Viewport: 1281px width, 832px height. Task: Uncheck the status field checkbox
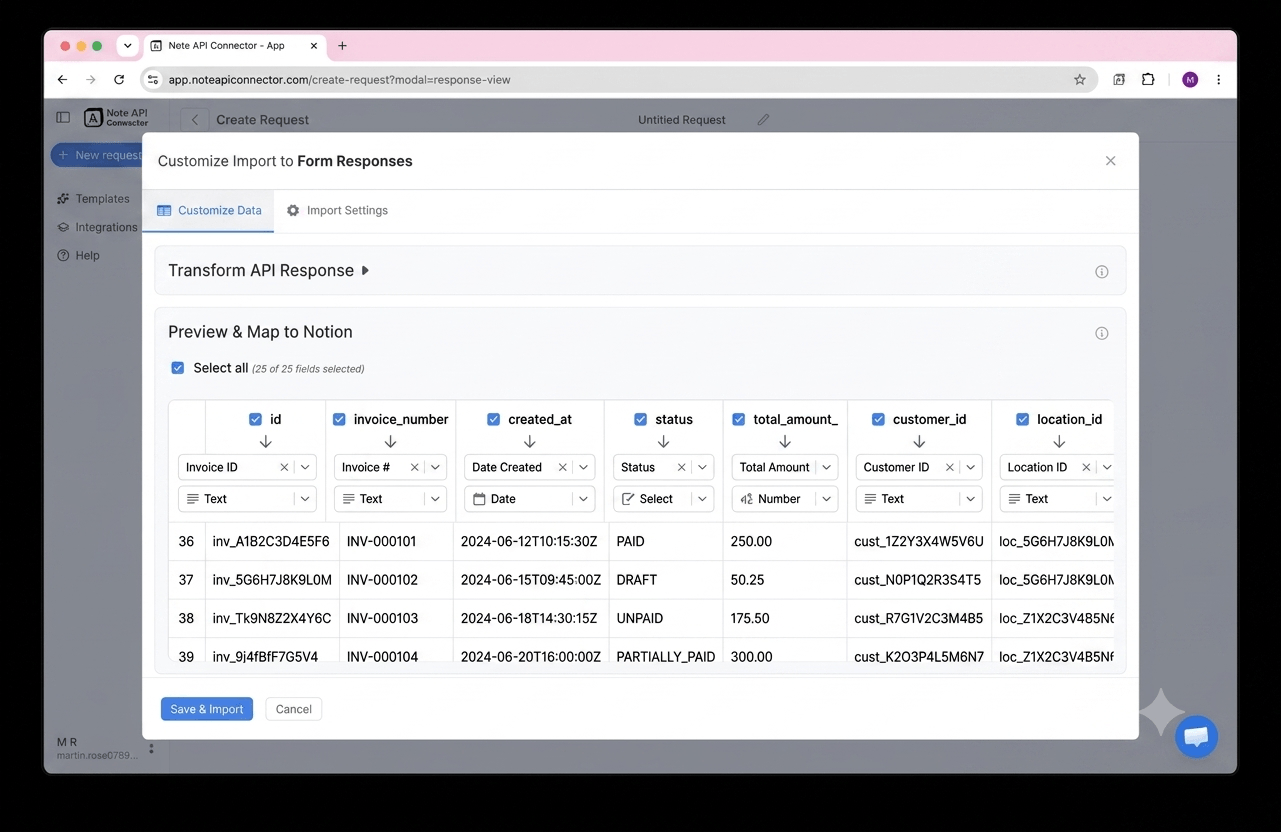coord(640,419)
